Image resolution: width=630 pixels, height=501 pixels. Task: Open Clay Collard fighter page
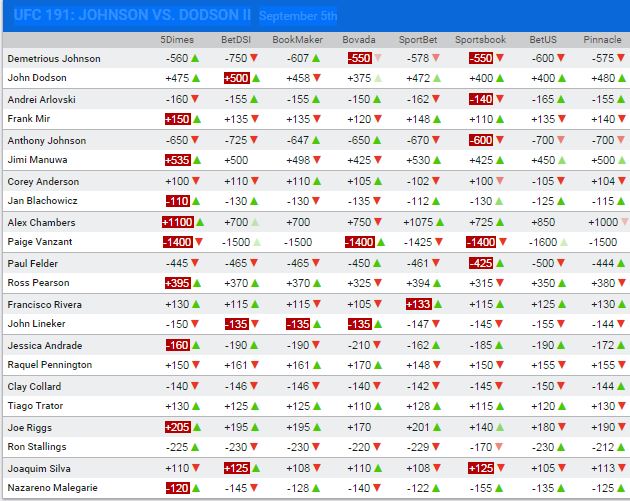tap(34, 386)
